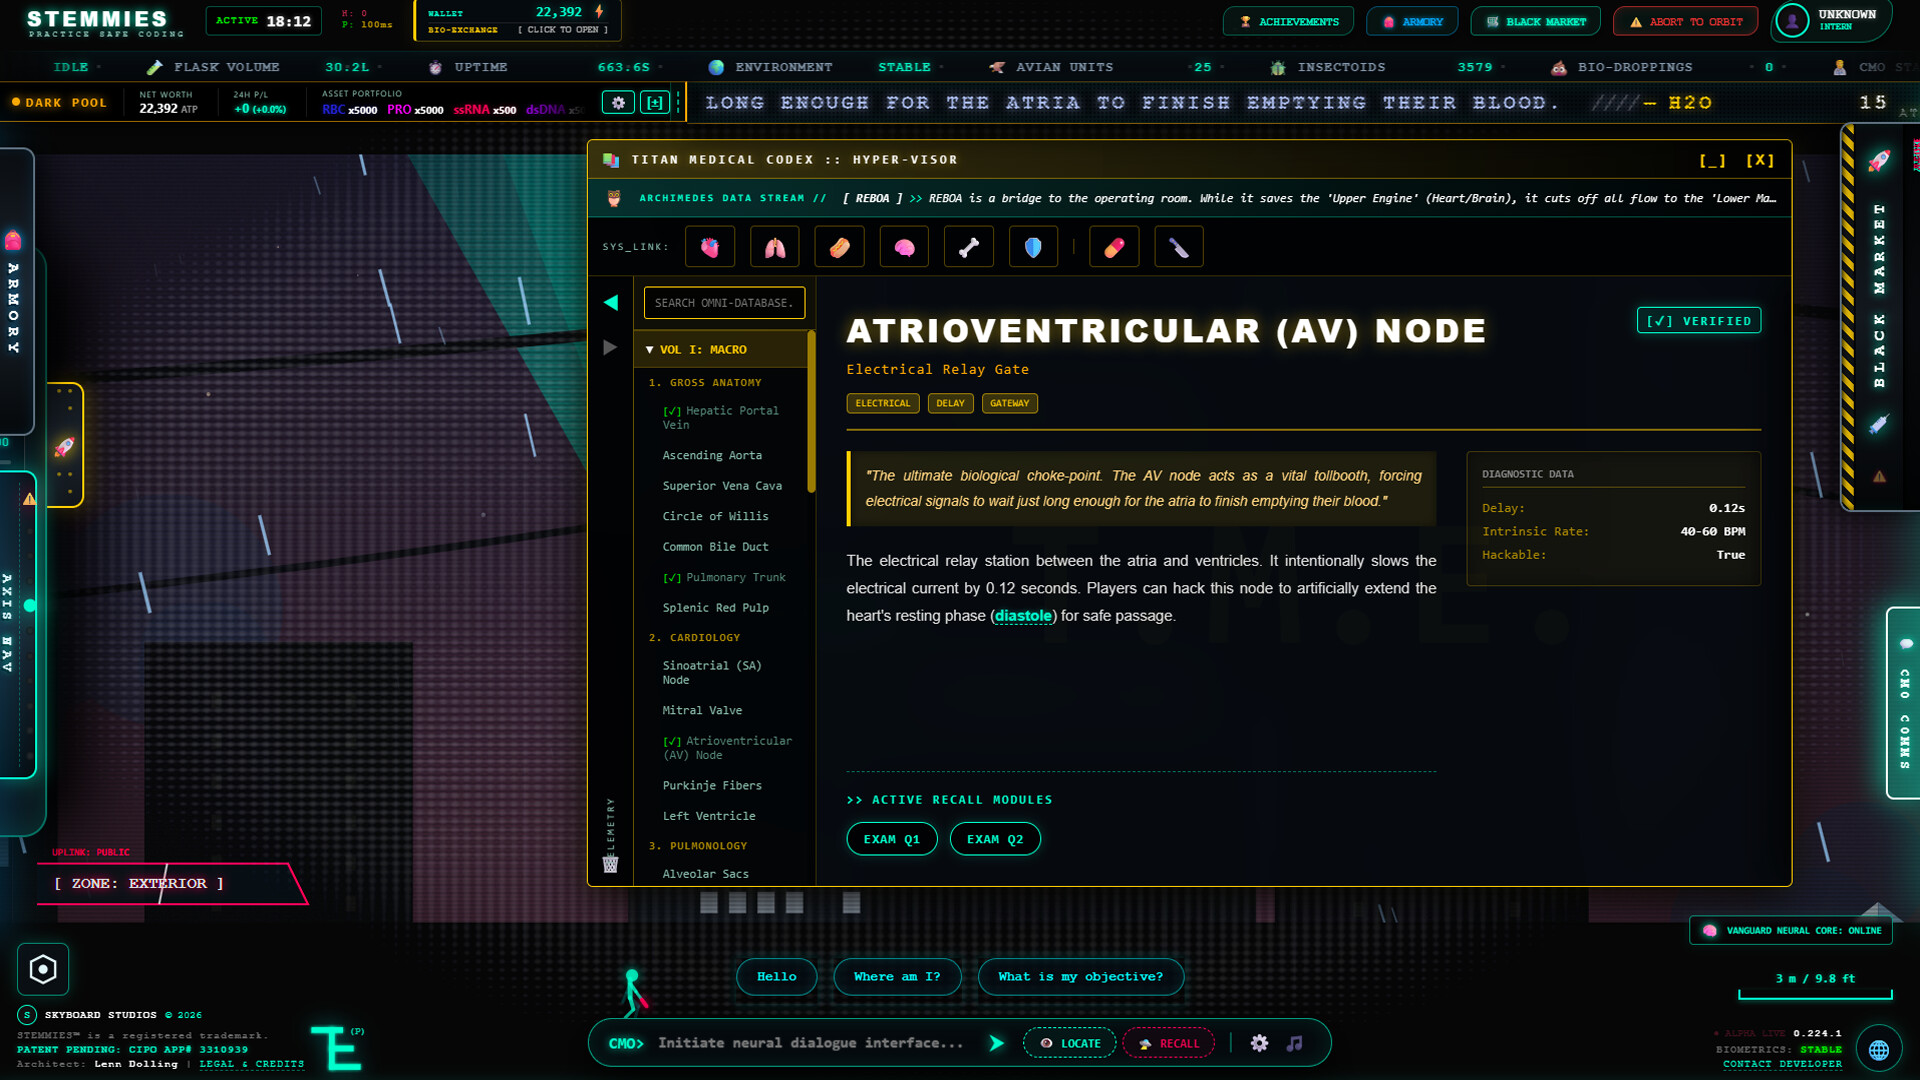Click the rocket icon on left panel
The width and height of the screenshot is (1920, 1080).
pos(64,447)
